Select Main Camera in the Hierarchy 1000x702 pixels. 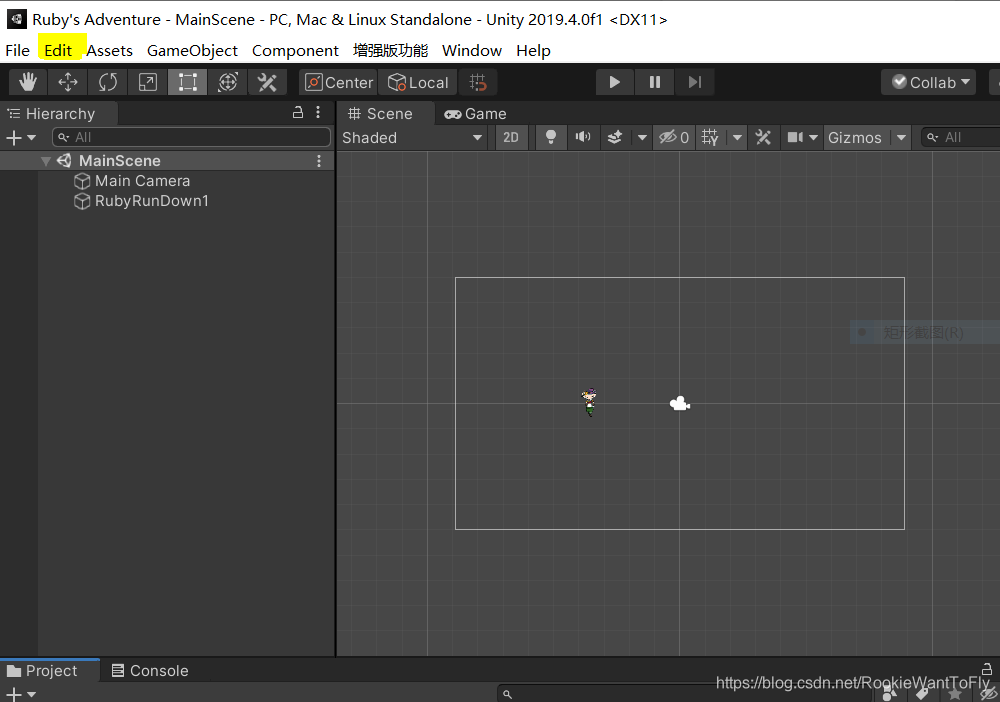click(x=142, y=181)
